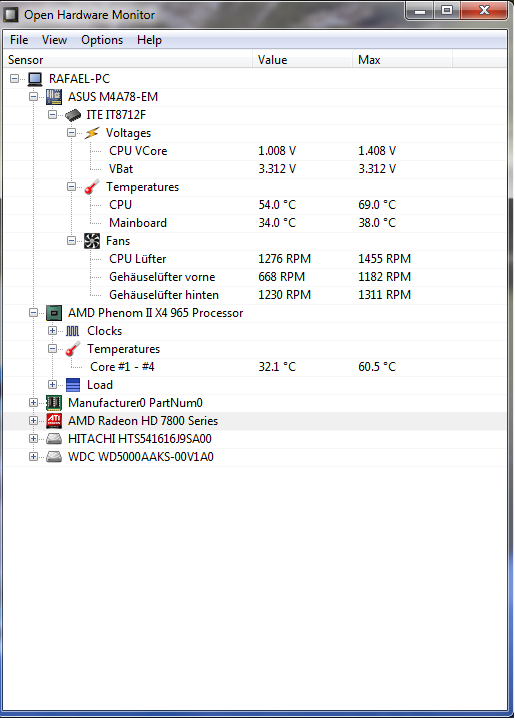Collapse the Fans group
Screen dimensions: 515x721
71,240
